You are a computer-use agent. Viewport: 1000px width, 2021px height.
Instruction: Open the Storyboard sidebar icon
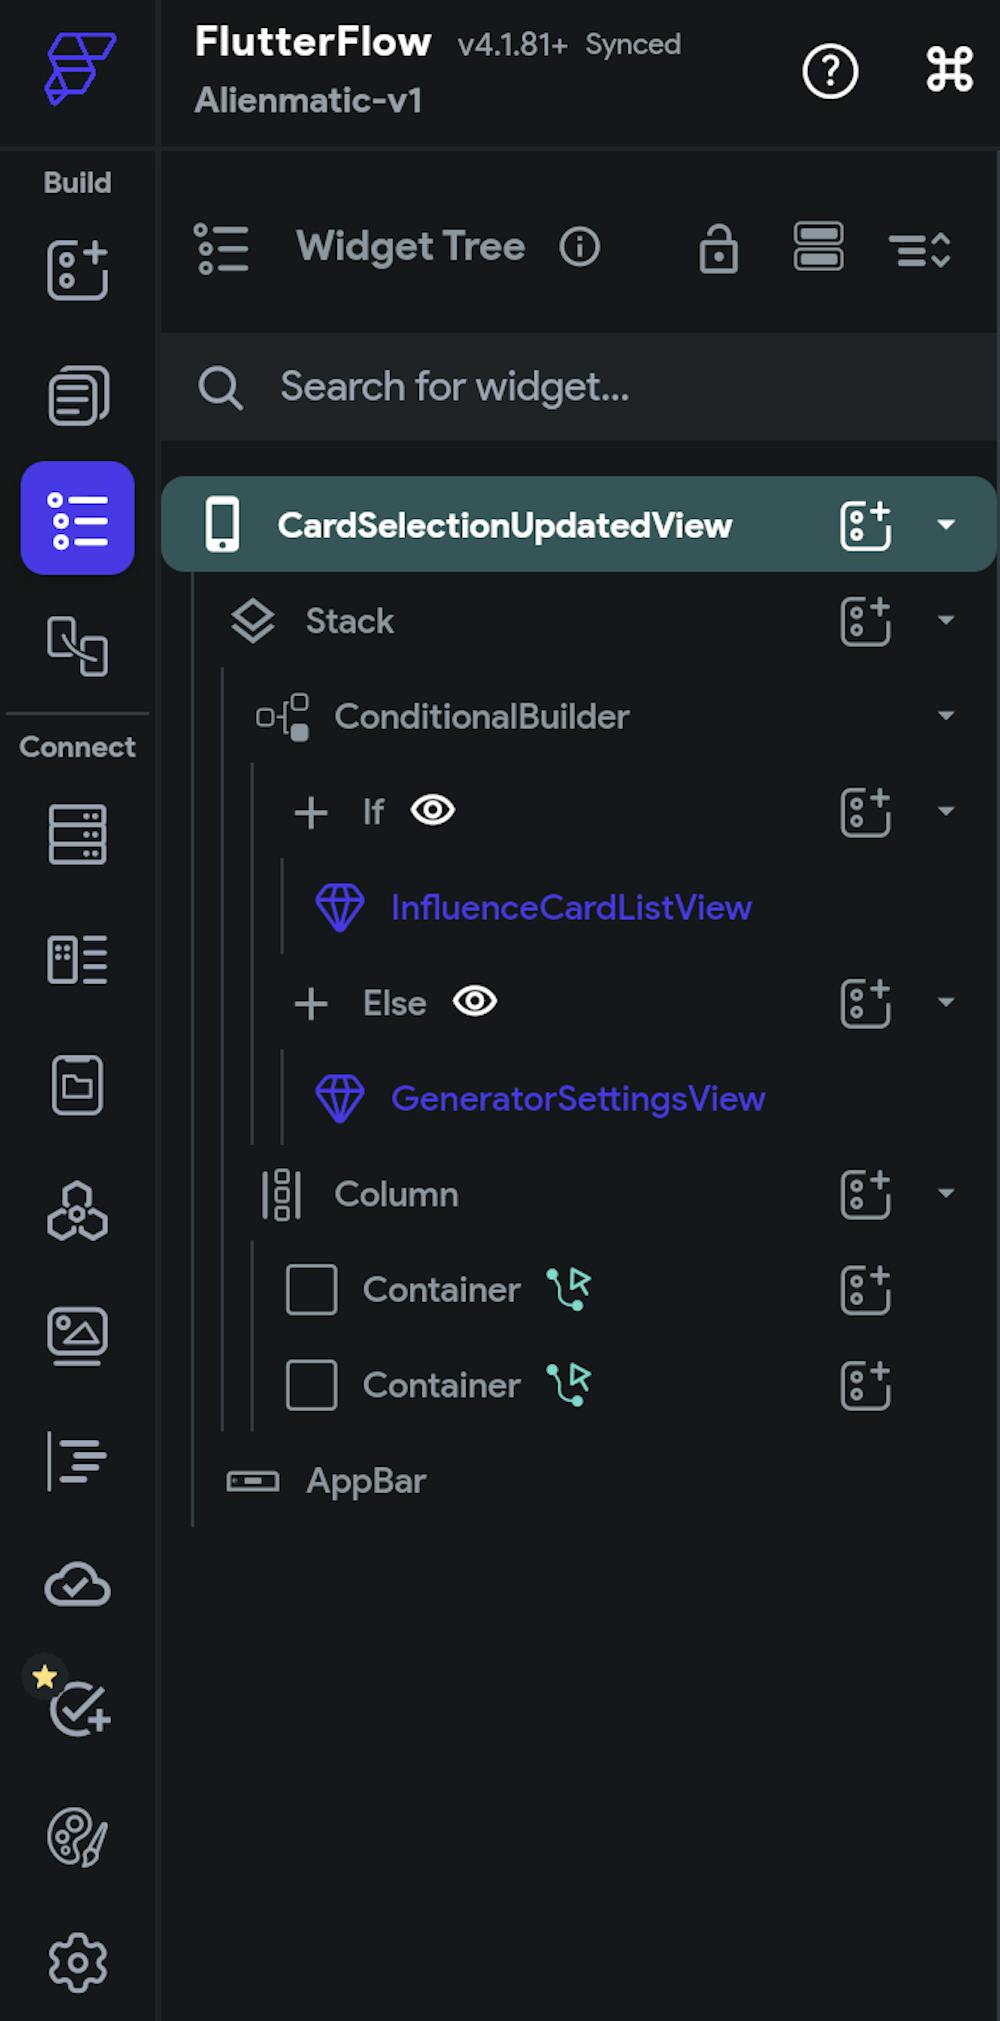[x=77, y=647]
